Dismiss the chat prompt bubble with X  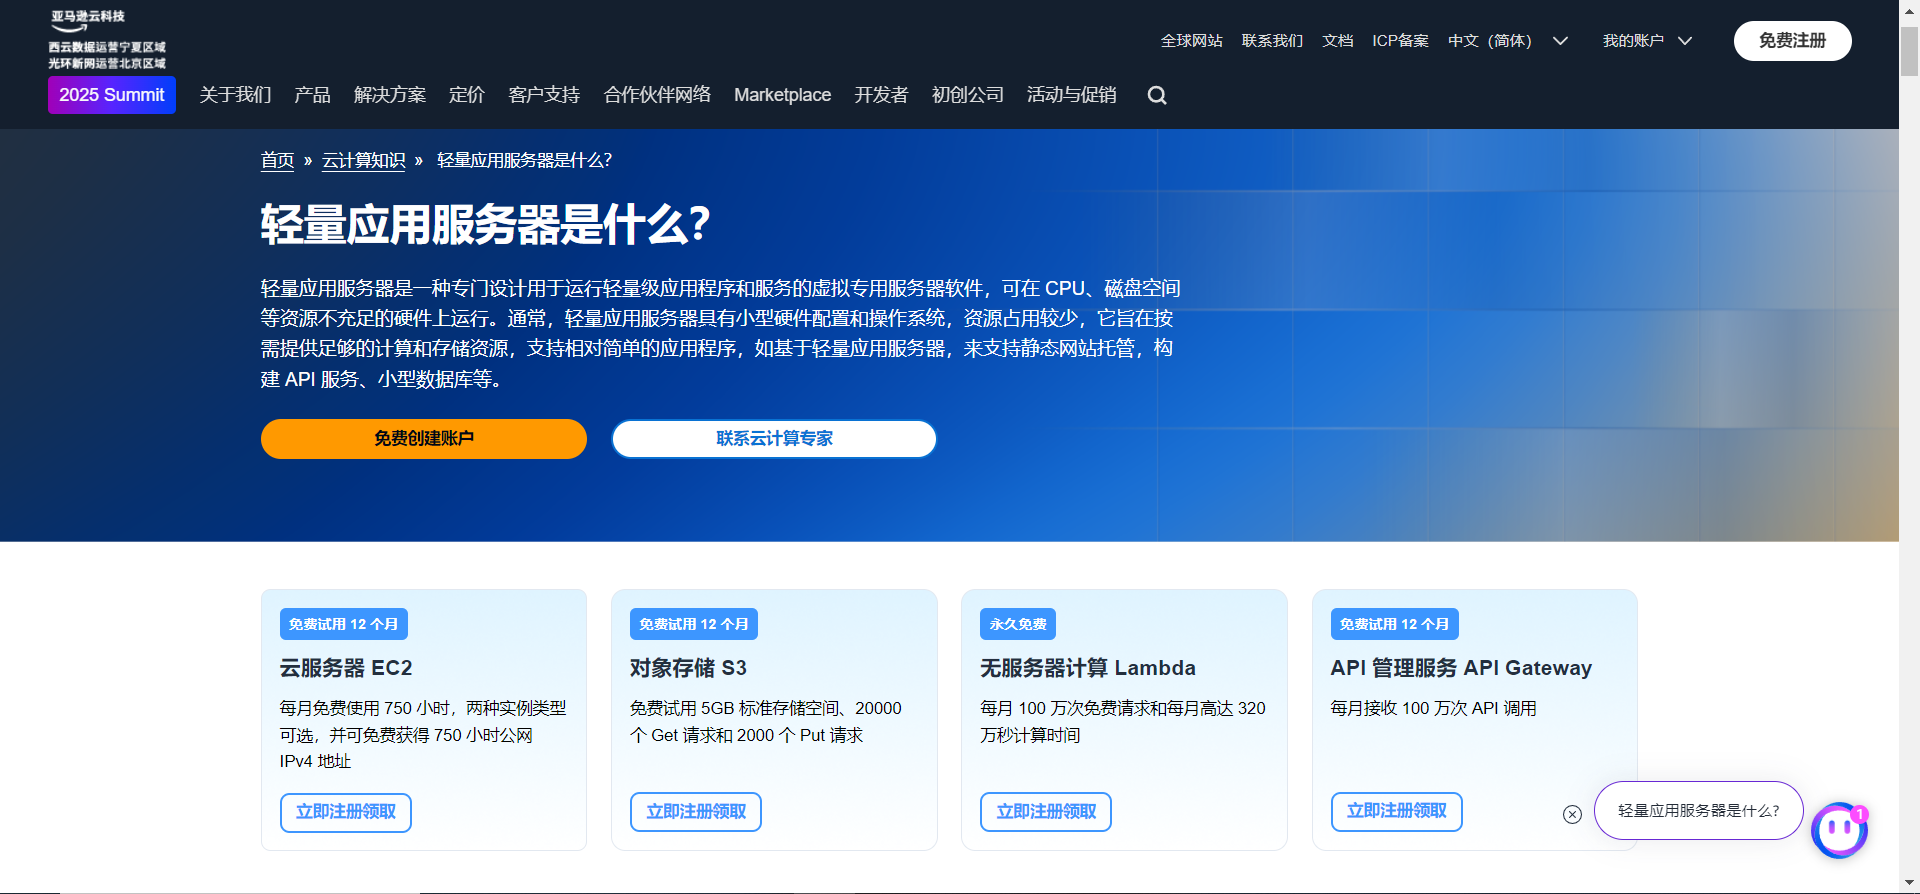[x=1572, y=814]
